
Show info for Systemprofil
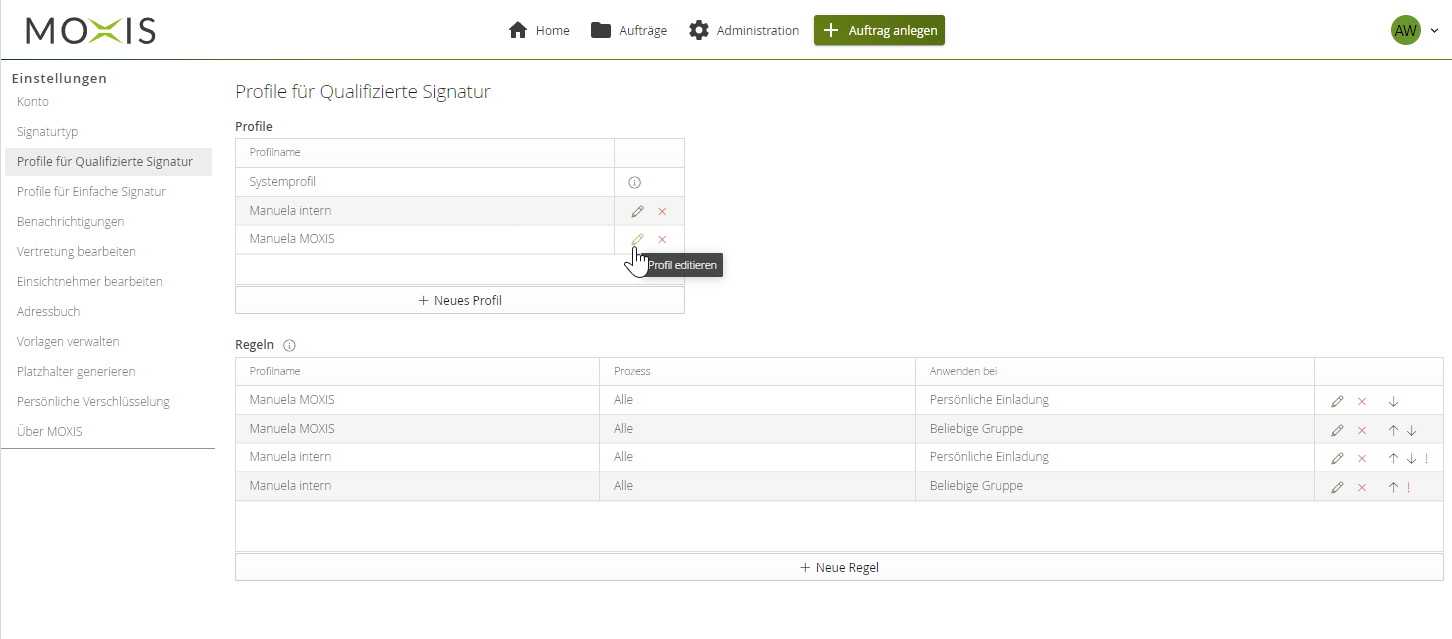(634, 183)
